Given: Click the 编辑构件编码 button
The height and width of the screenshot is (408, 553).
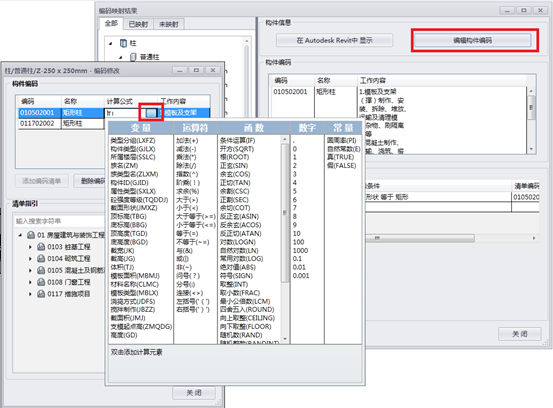Looking at the screenshot, I should (x=472, y=40).
